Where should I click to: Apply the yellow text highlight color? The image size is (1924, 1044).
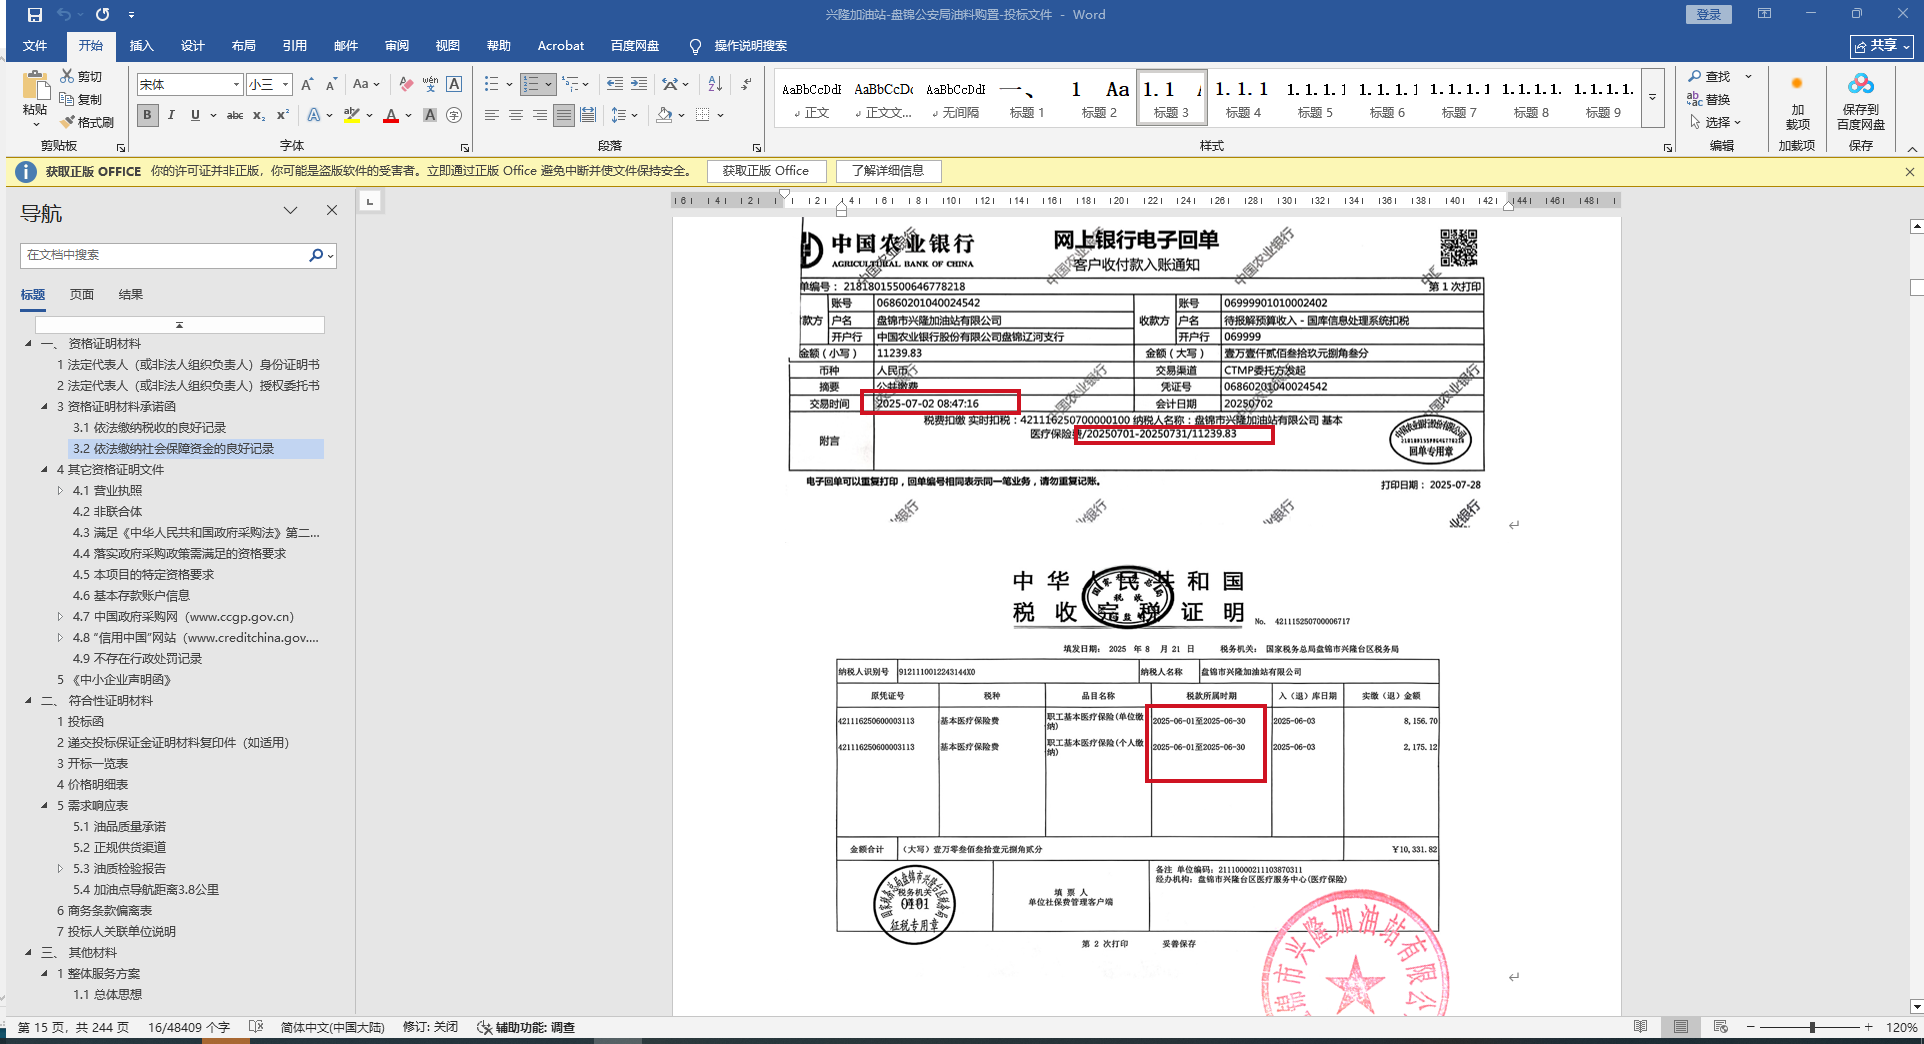point(351,115)
